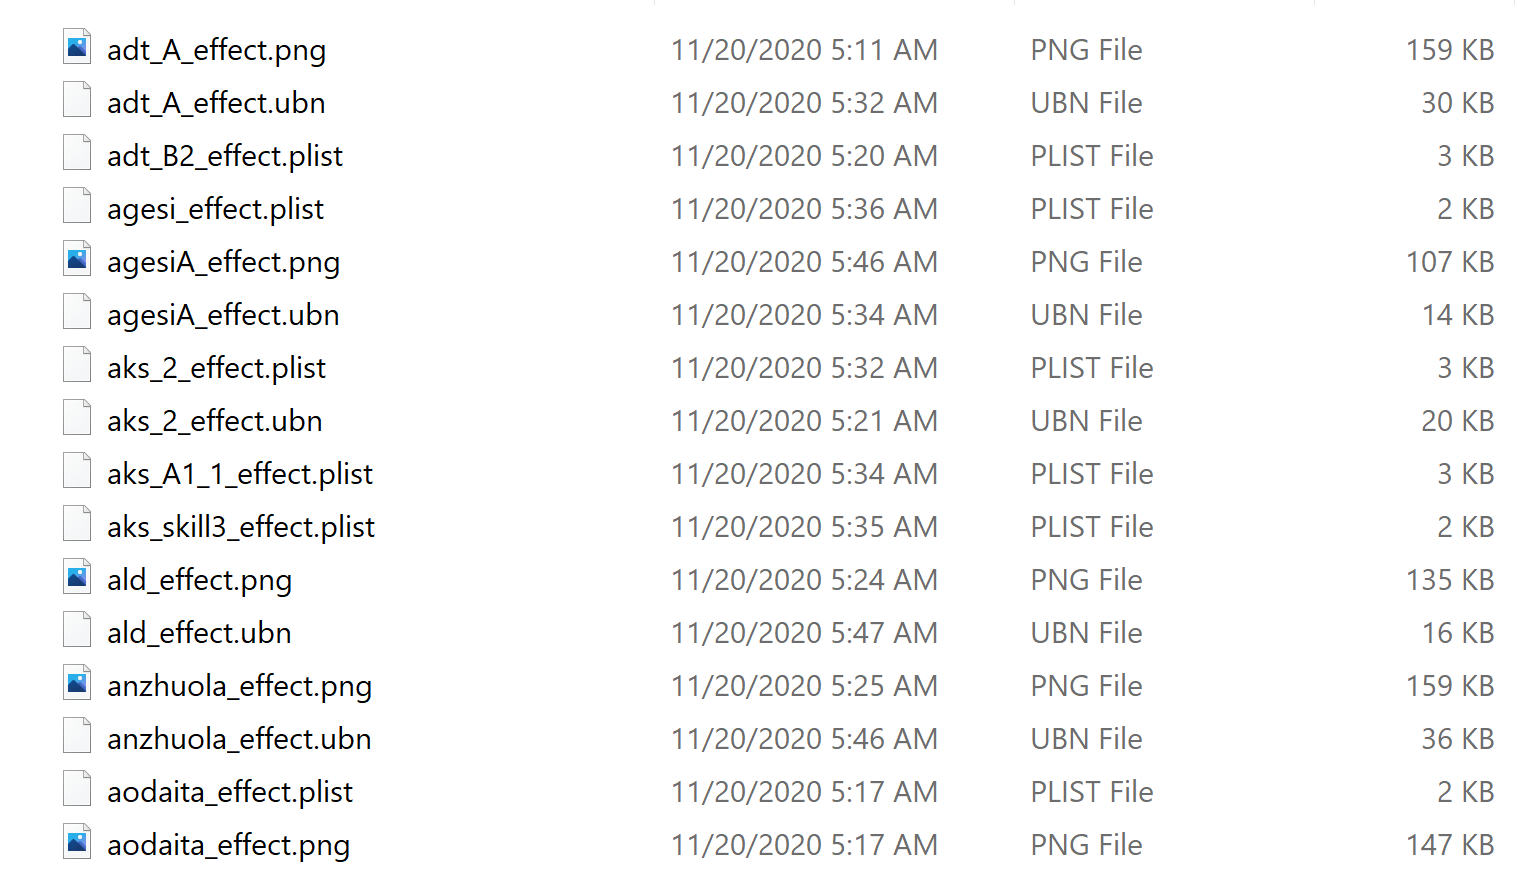The image size is (1537, 875).
Task: Click the image icon of anzhuola_effect.png
Action: pos(77,683)
